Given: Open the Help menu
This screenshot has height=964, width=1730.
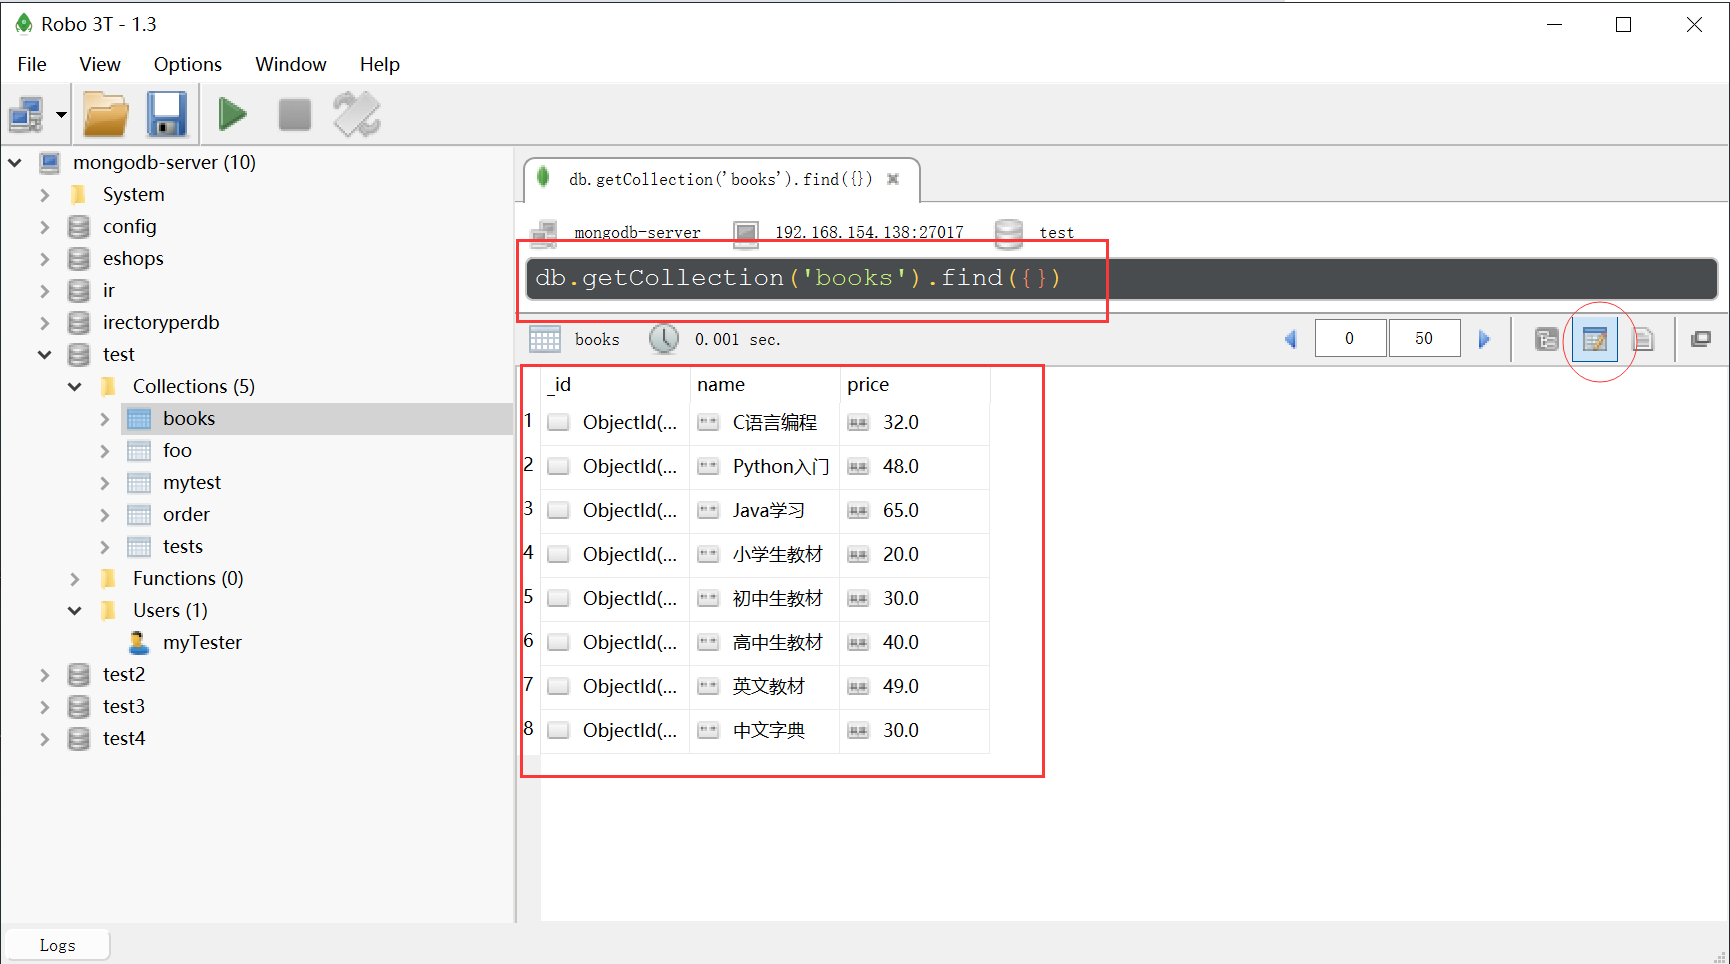Looking at the screenshot, I should 380,64.
